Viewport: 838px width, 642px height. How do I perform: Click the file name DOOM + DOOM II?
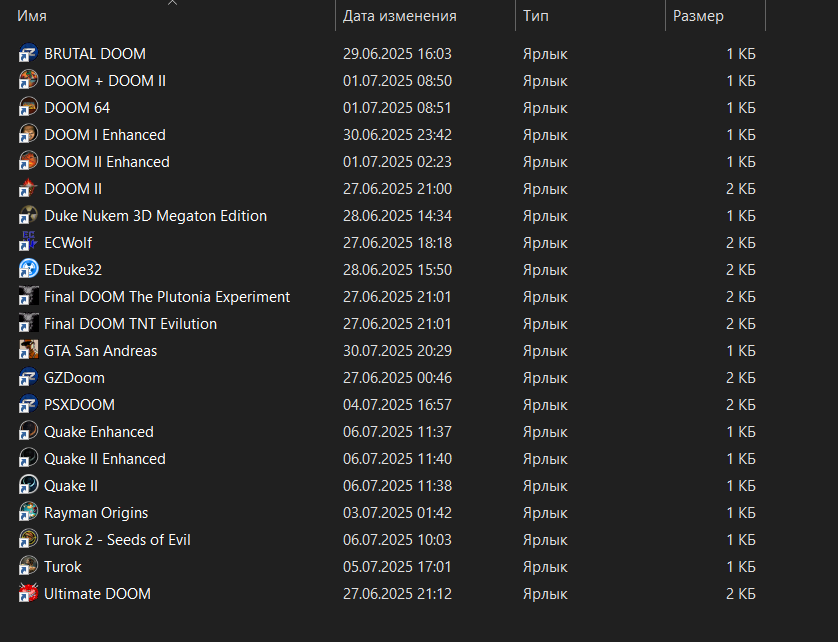click(105, 81)
